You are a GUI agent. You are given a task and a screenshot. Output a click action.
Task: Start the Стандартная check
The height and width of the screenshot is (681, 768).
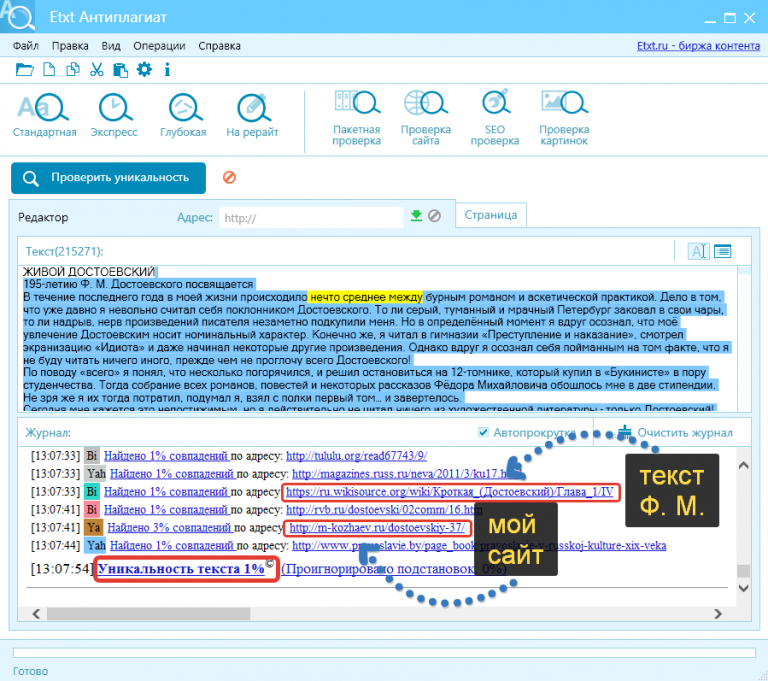[x=44, y=116]
